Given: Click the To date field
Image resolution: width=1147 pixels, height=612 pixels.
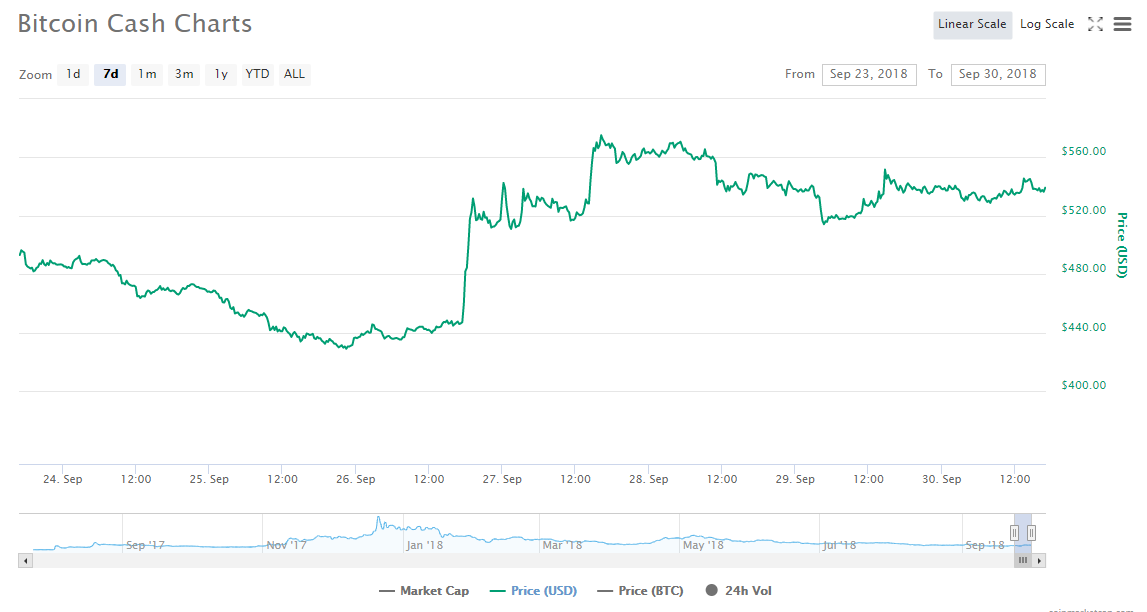Looking at the screenshot, I should tap(998, 74).
